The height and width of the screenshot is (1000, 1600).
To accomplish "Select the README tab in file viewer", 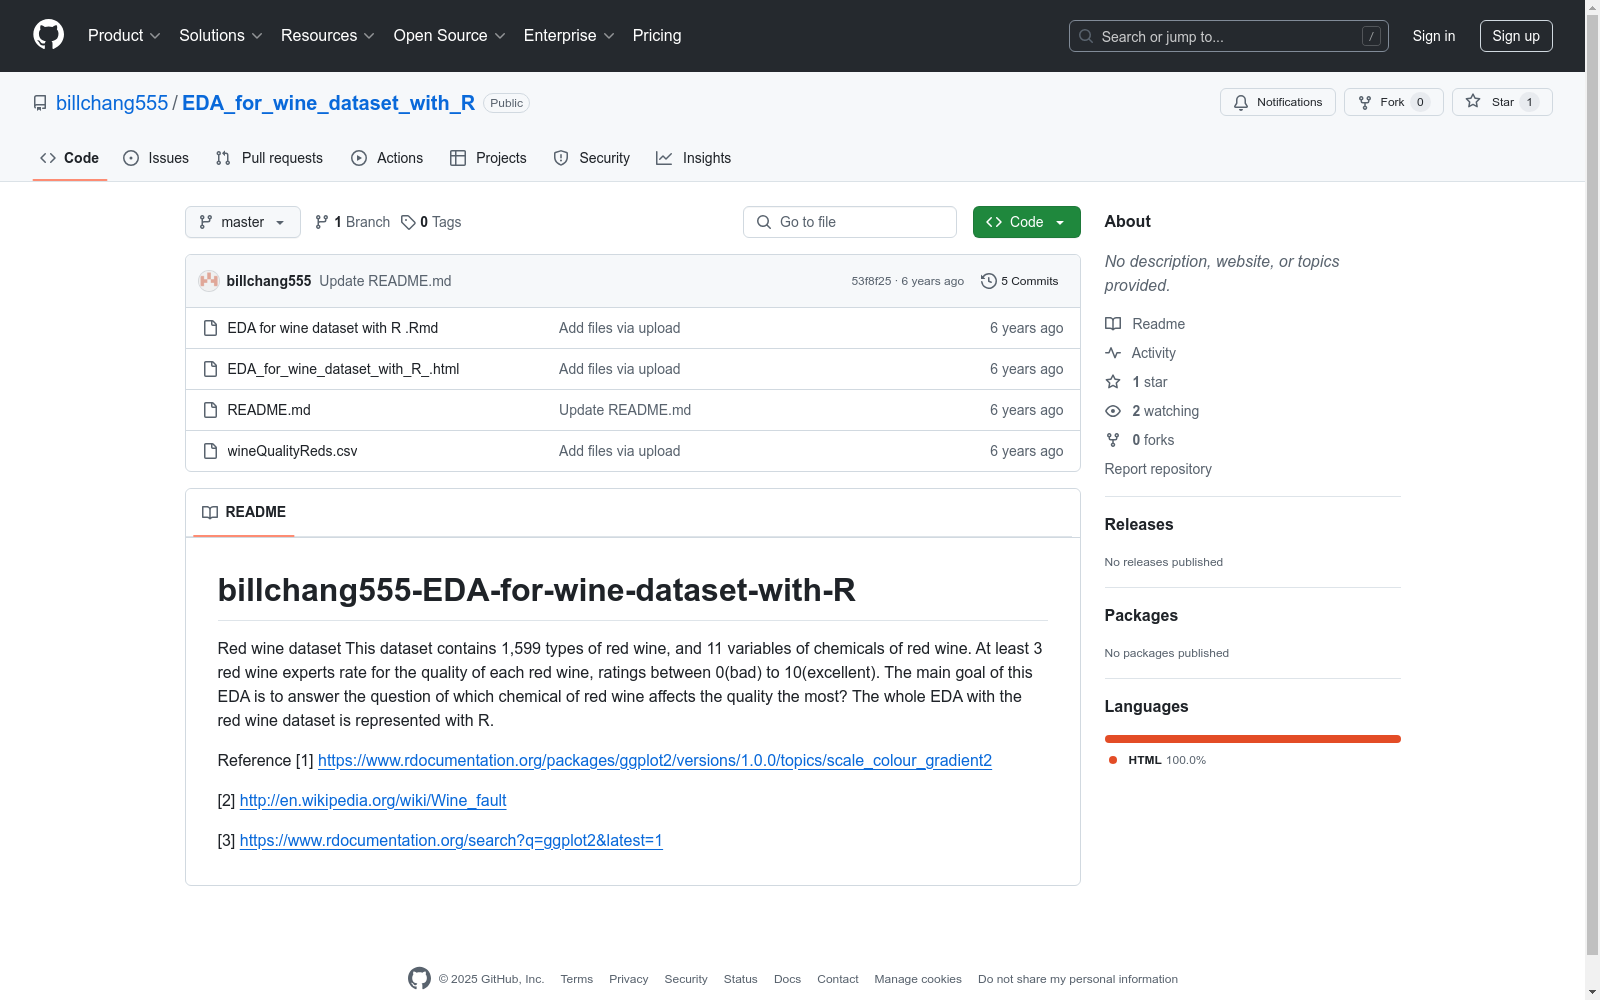I will coord(244,512).
